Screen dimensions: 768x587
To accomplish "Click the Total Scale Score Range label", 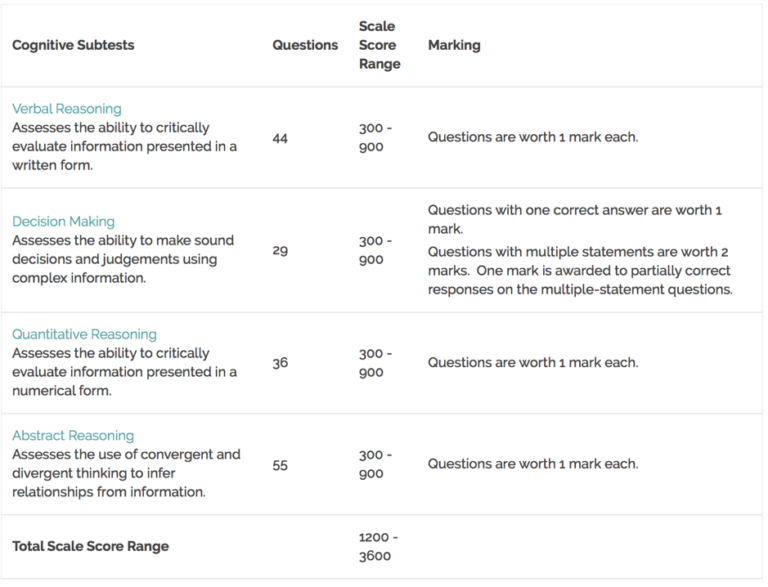I will pos(90,547).
